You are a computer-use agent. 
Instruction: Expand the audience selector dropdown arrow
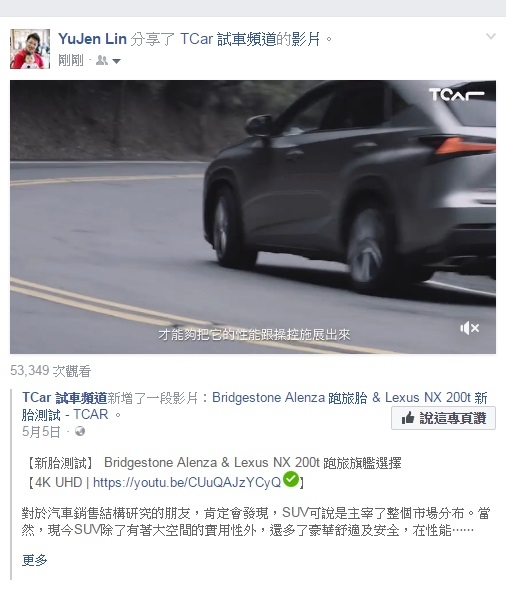pos(116,61)
